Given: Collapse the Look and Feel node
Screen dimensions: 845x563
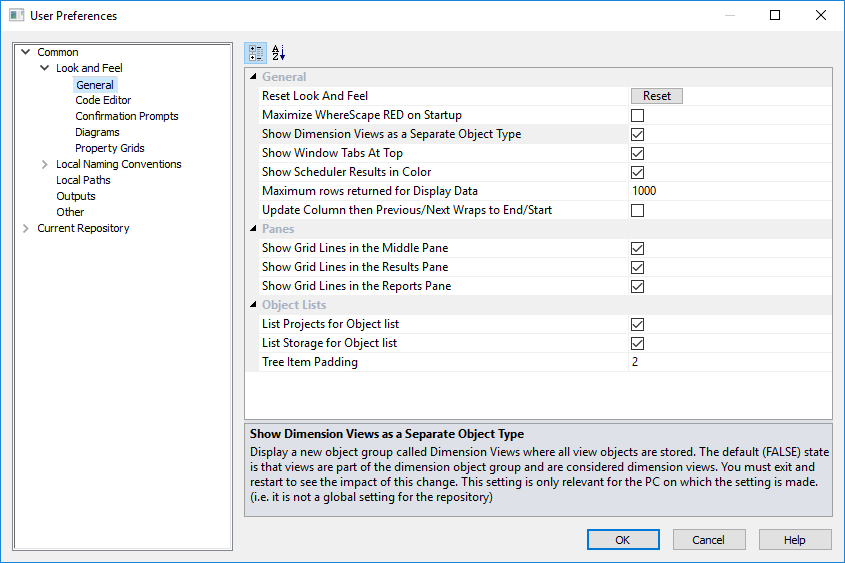Looking at the screenshot, I should [x=45, y=68].
